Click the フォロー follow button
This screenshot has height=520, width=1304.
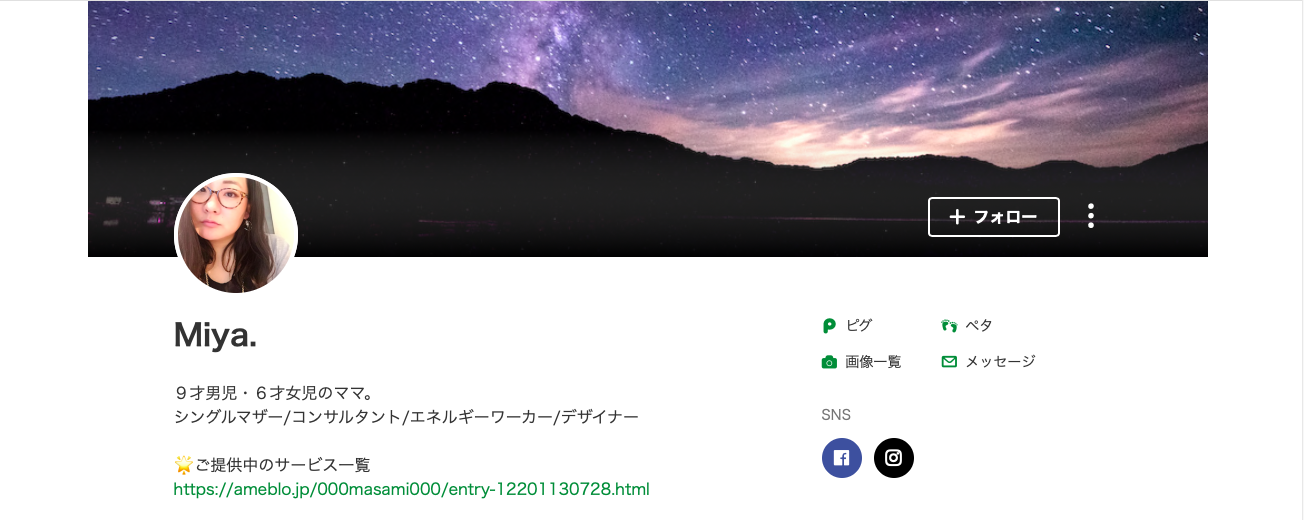(x=993, y=217)
